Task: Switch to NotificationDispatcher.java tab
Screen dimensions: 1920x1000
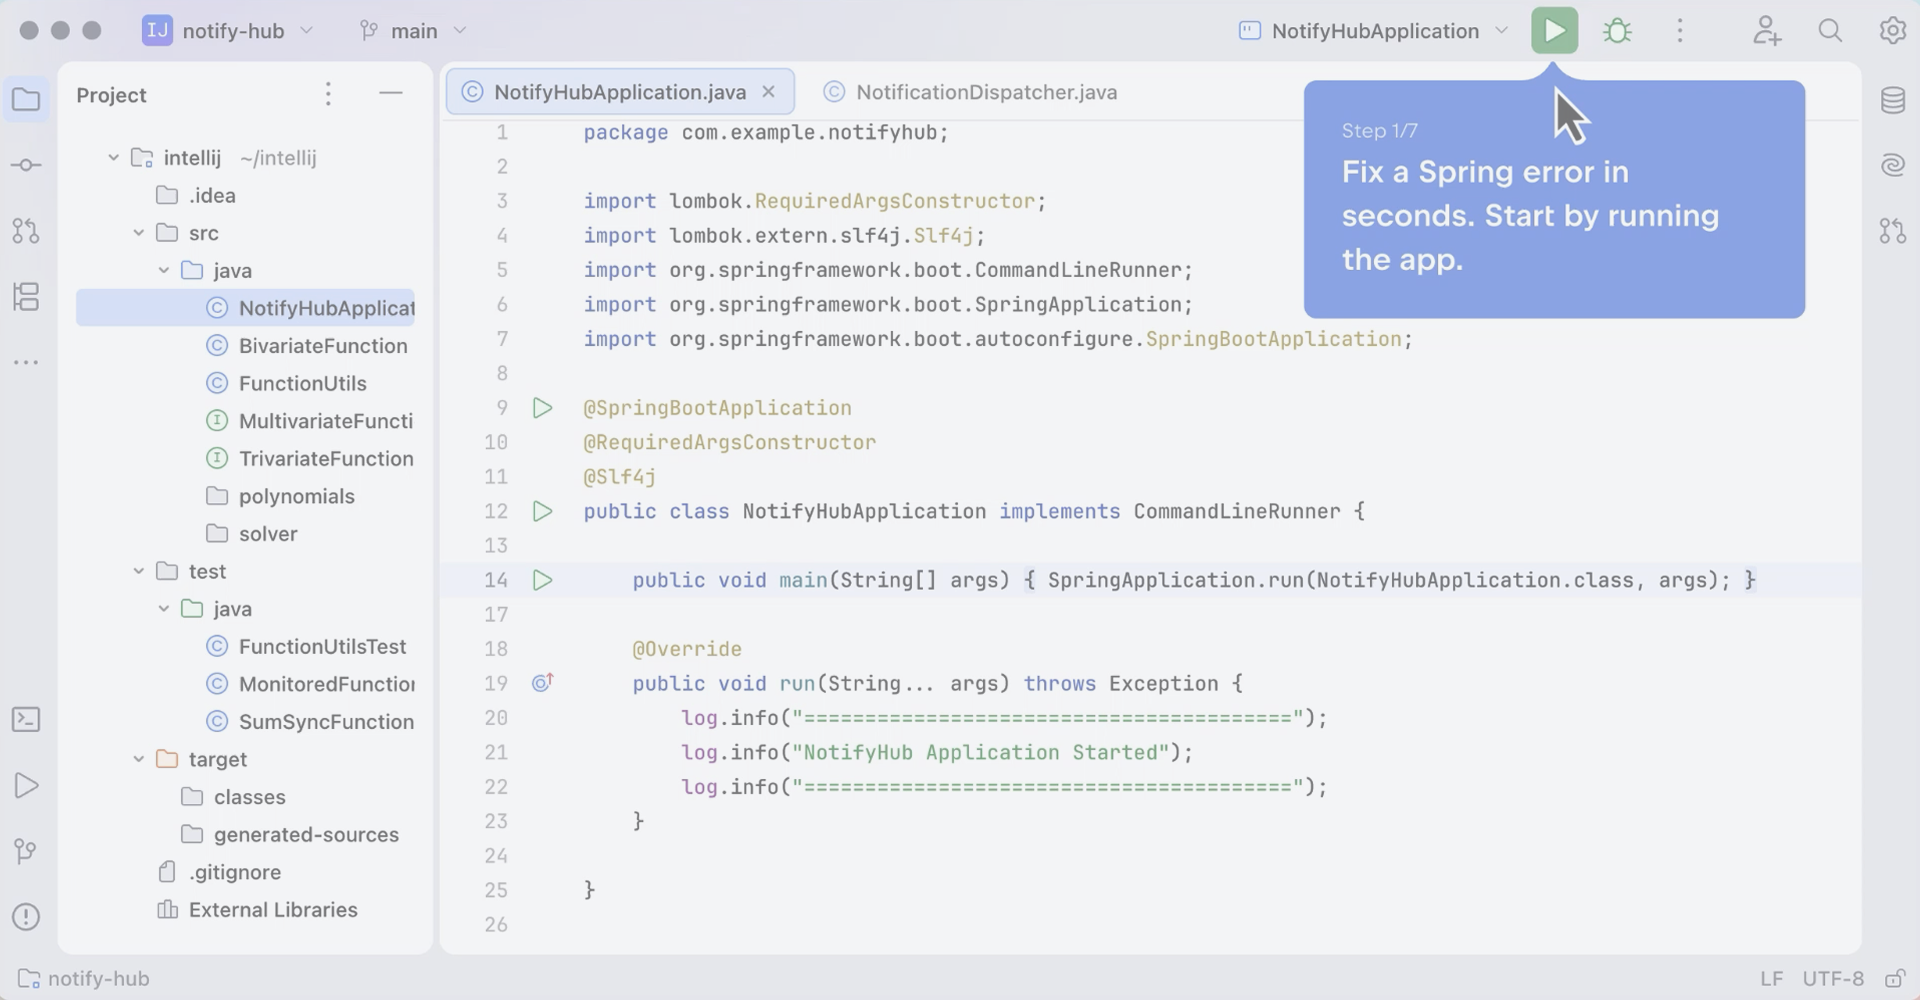Action: point(970,92)
